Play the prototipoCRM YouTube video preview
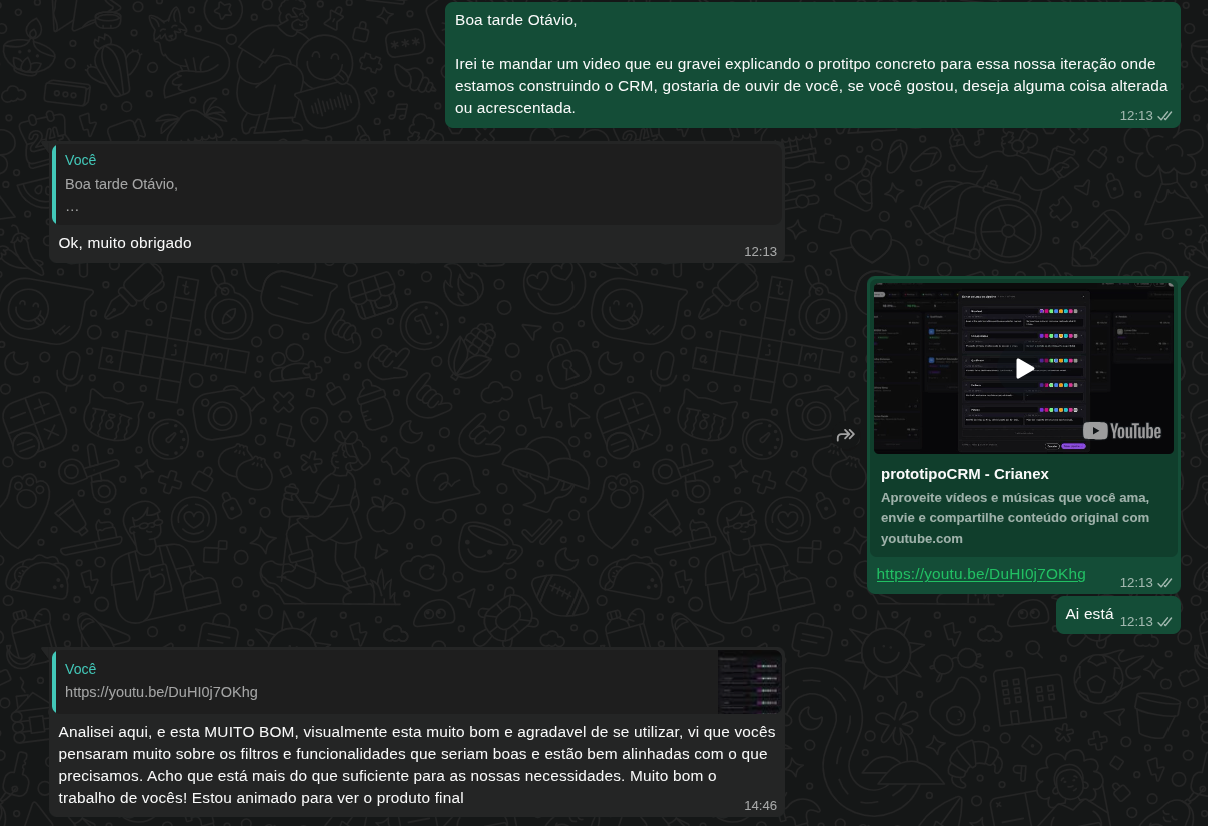1208x826 pixels. 1024,368
